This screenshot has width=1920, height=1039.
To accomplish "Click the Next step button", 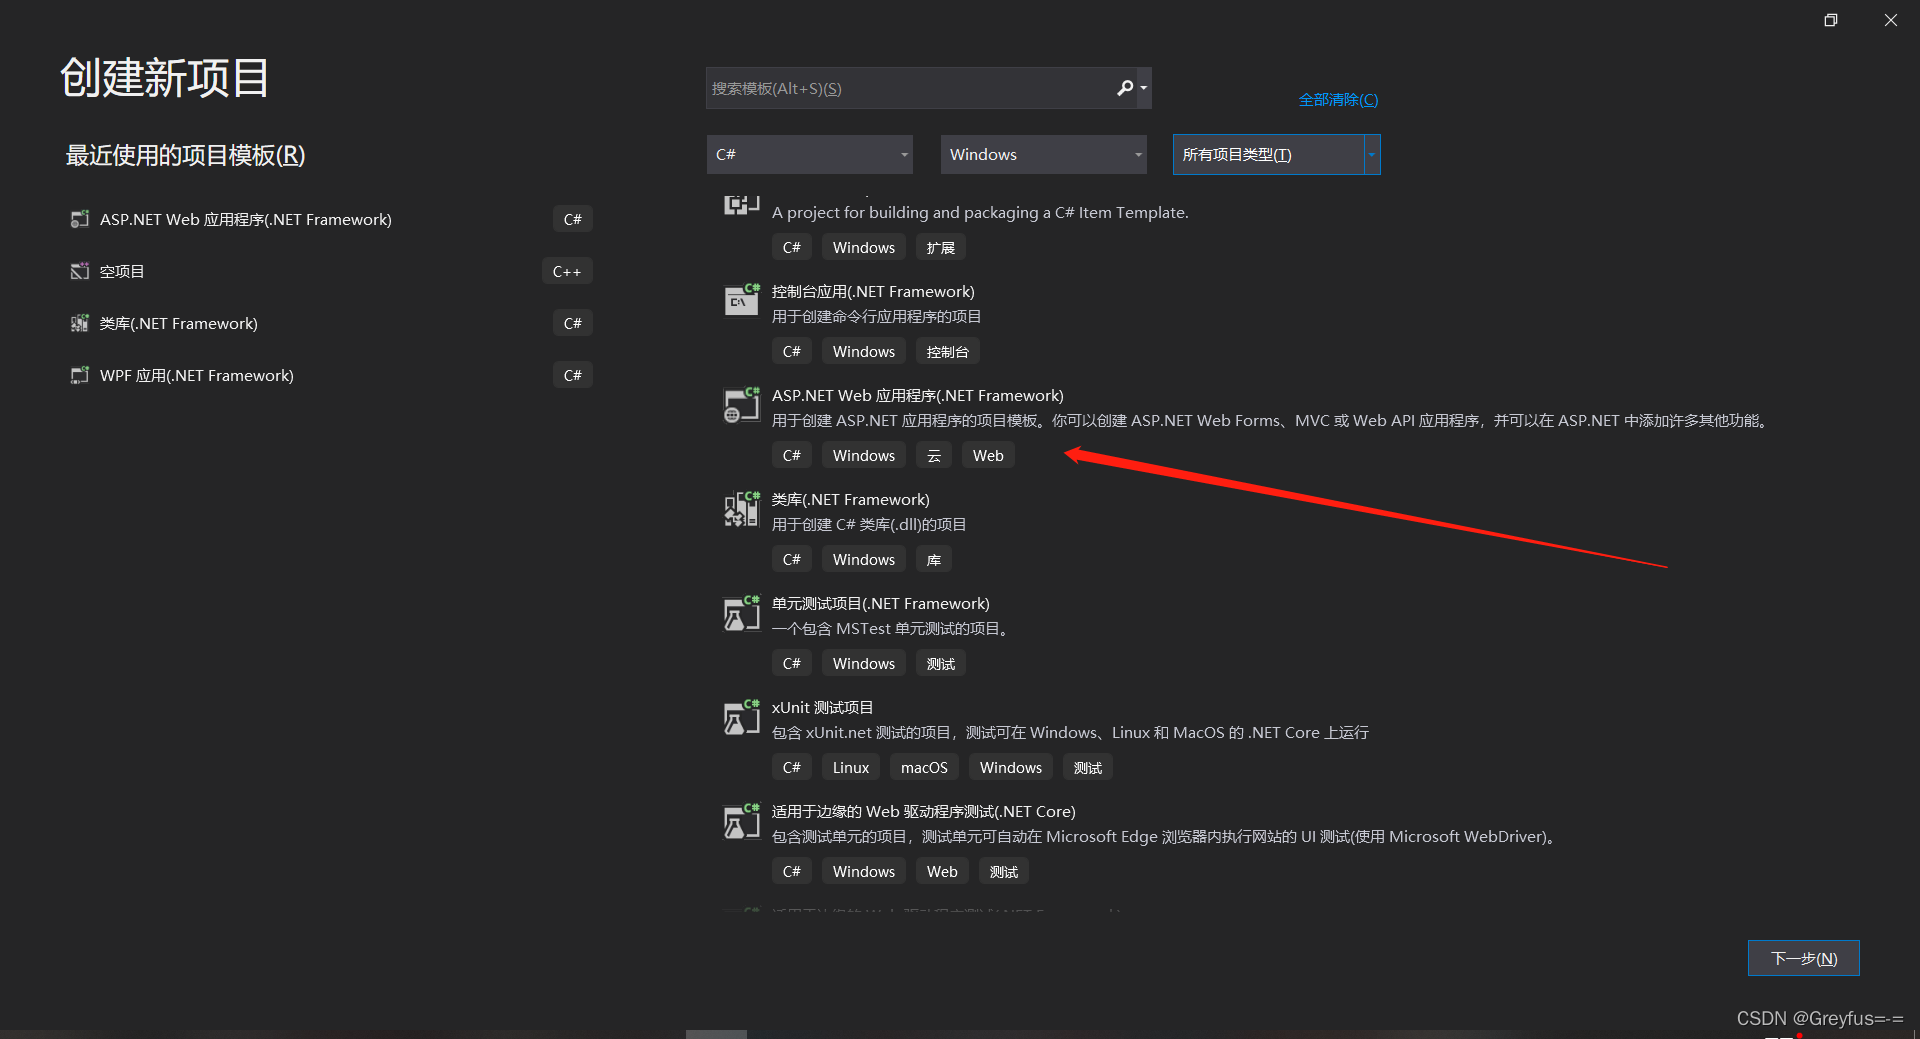I will pyautogui.click(x=1804, y=958).
